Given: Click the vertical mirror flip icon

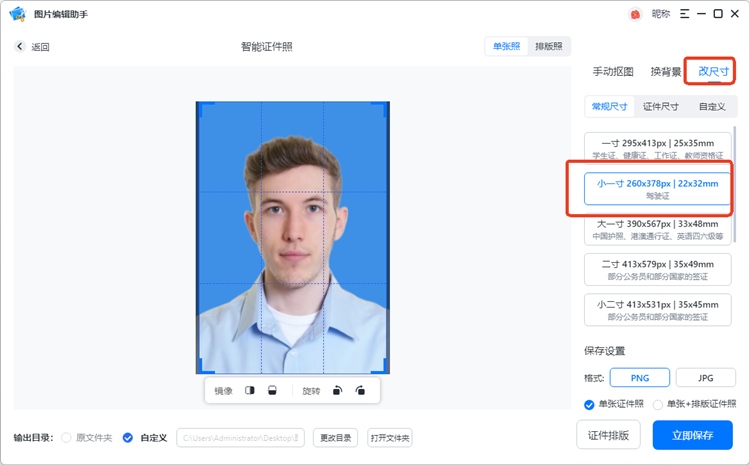Looking at the screenshot, I should 272,390.
